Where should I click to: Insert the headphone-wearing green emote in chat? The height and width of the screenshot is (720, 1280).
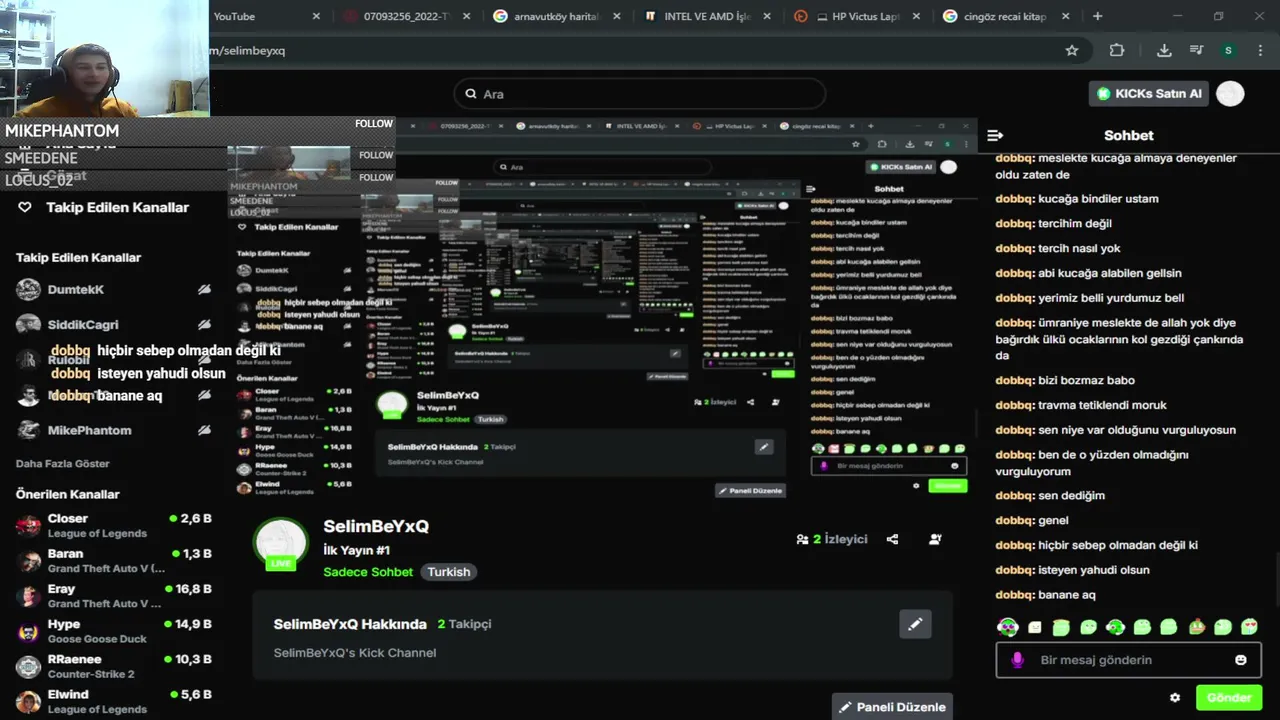pos(1007,627)
